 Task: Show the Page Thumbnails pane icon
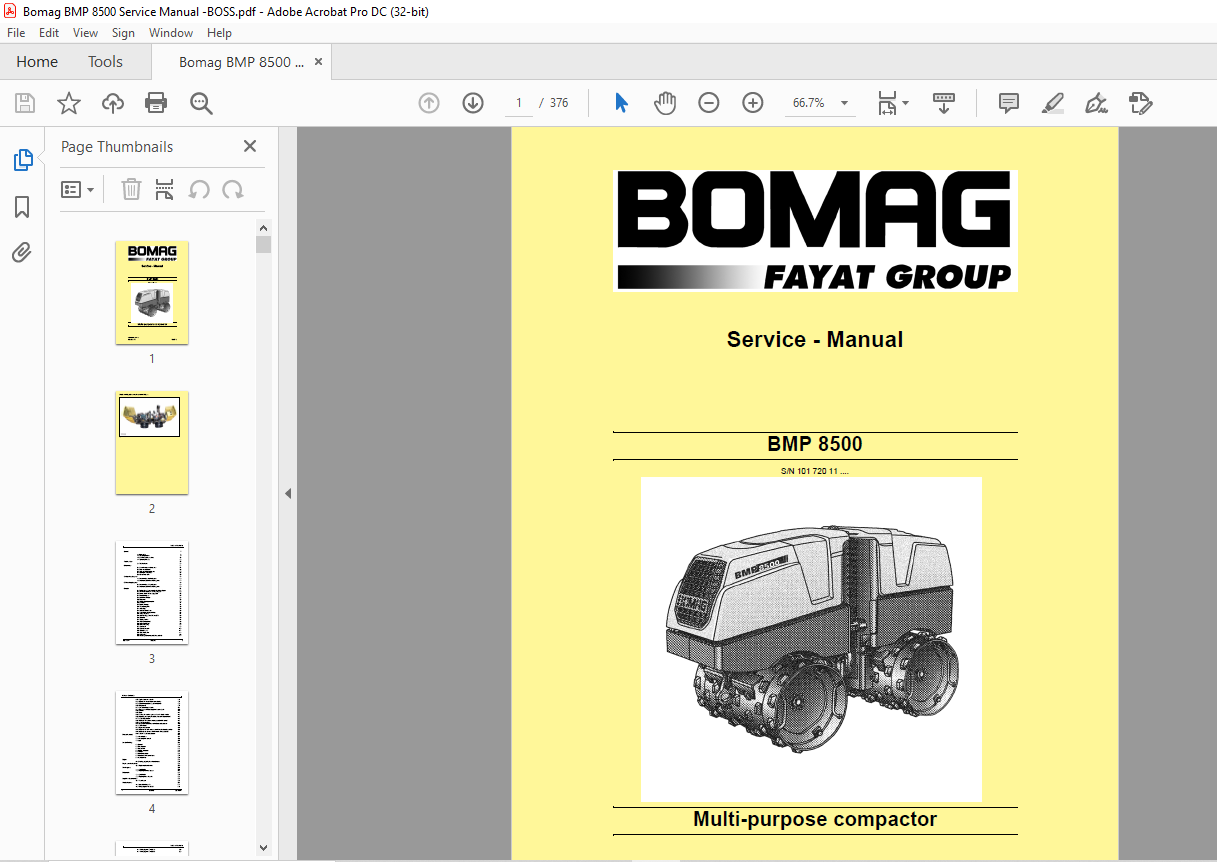22,160
